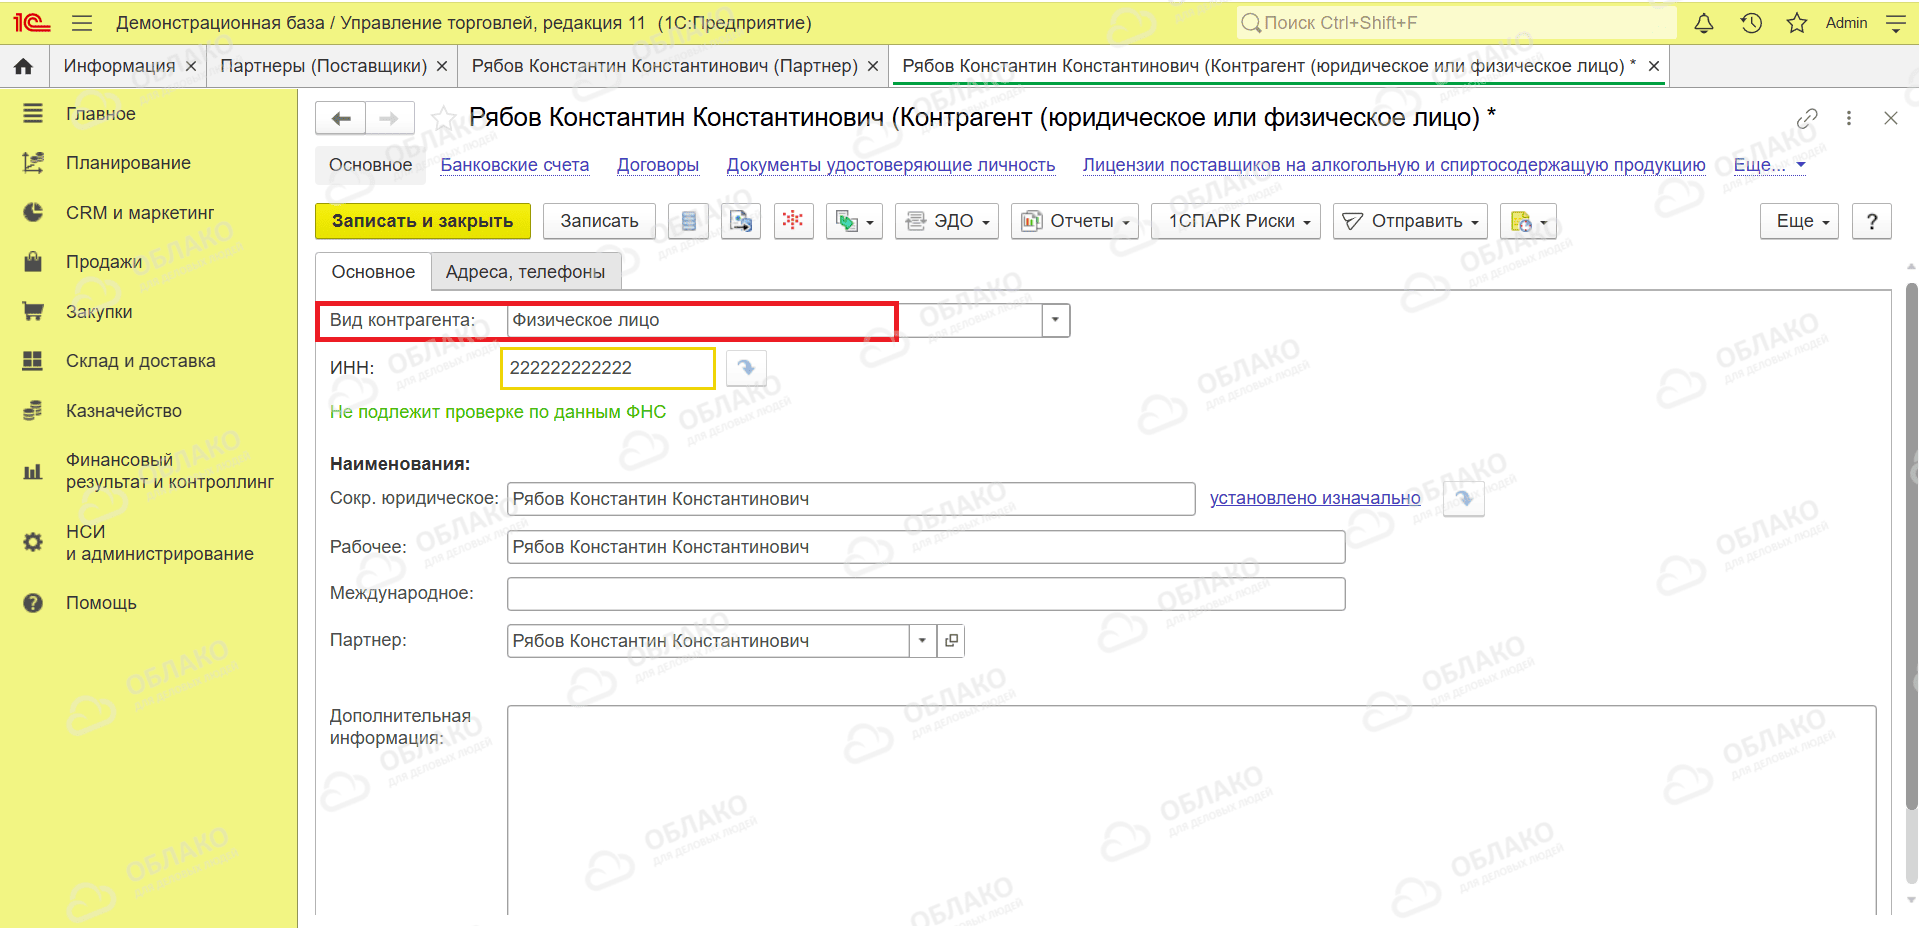Screen dimensions: 1919x928
Task: Open help with the ? button
Action: click(1872, 221)
